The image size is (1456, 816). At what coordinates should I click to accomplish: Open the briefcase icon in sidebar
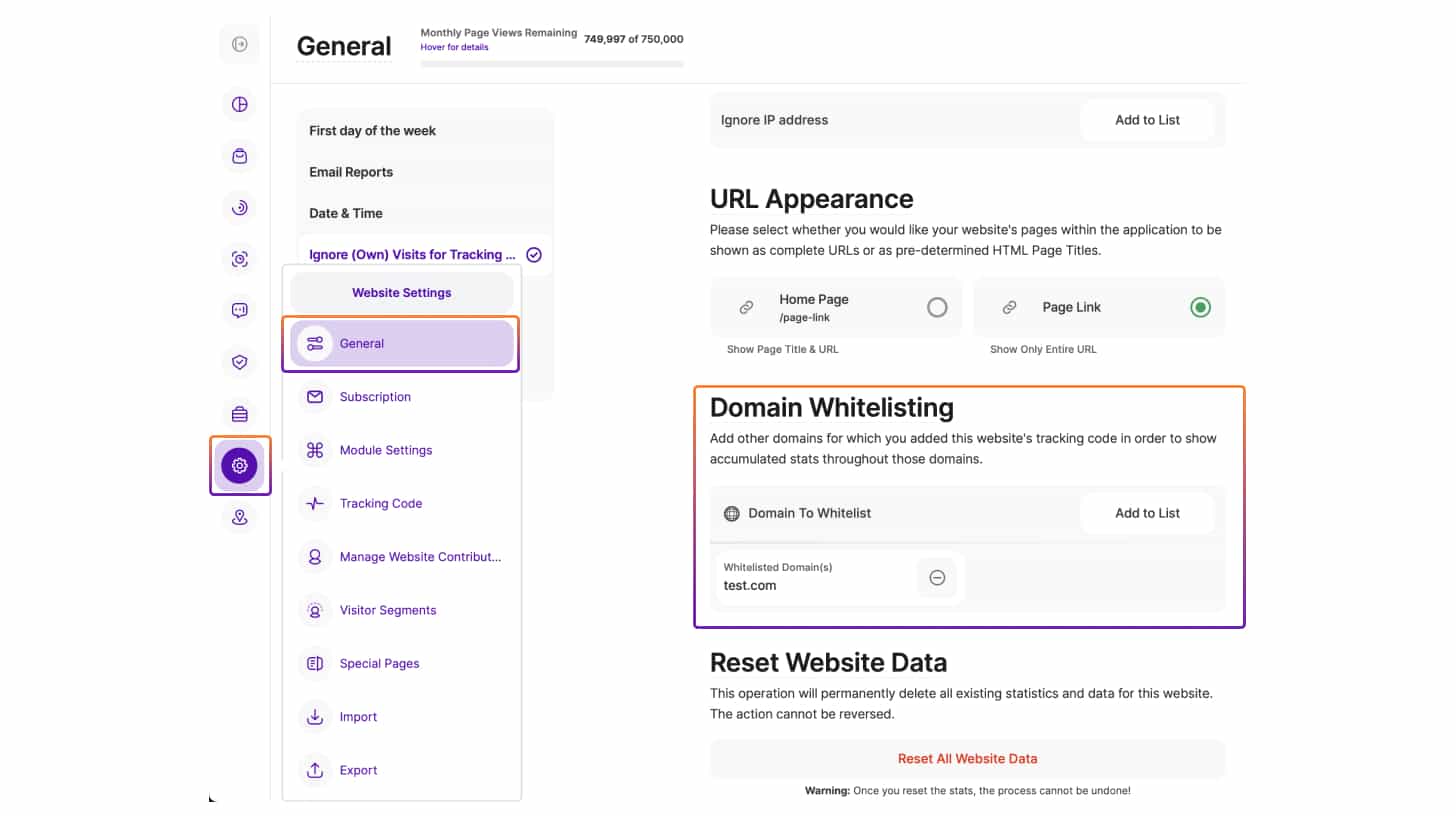click(x=239, y=414)
